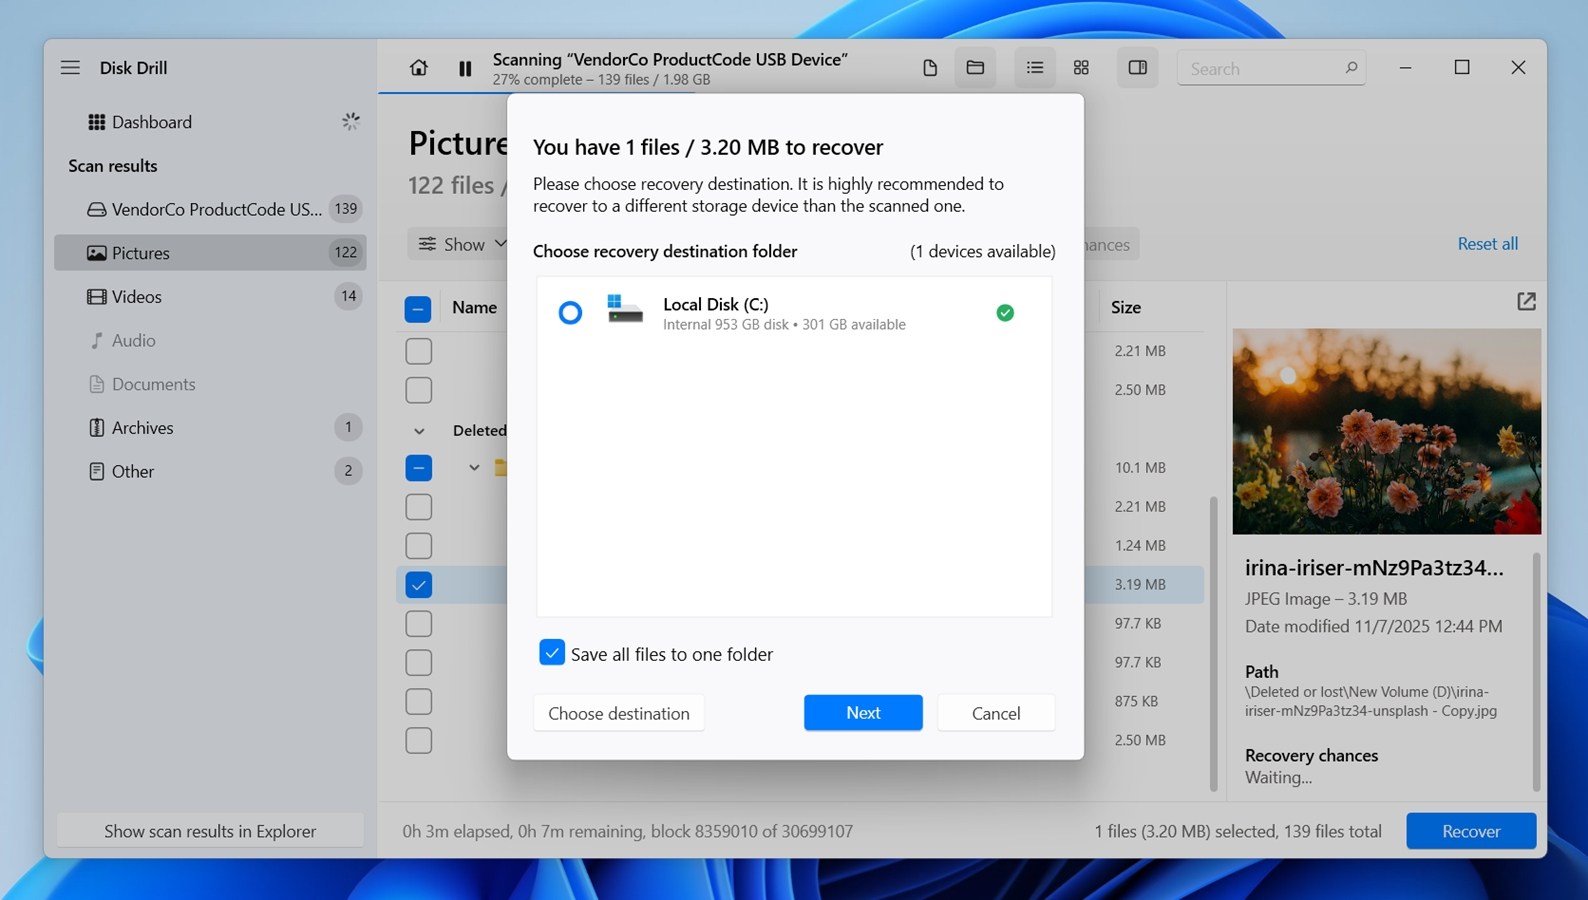Select the list view icon
The image size is (1588, 900).
tap(1034, 68)
